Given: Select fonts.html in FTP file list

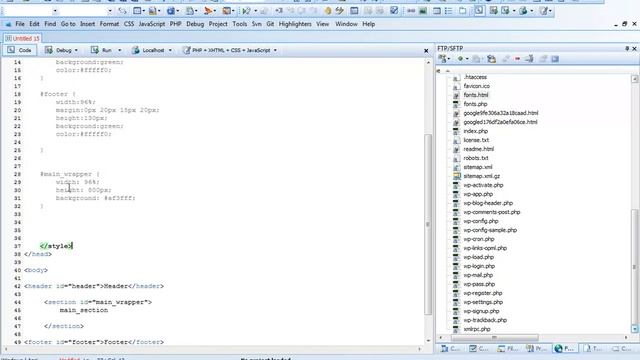Looking at the screenshot, I should point(476,95).
